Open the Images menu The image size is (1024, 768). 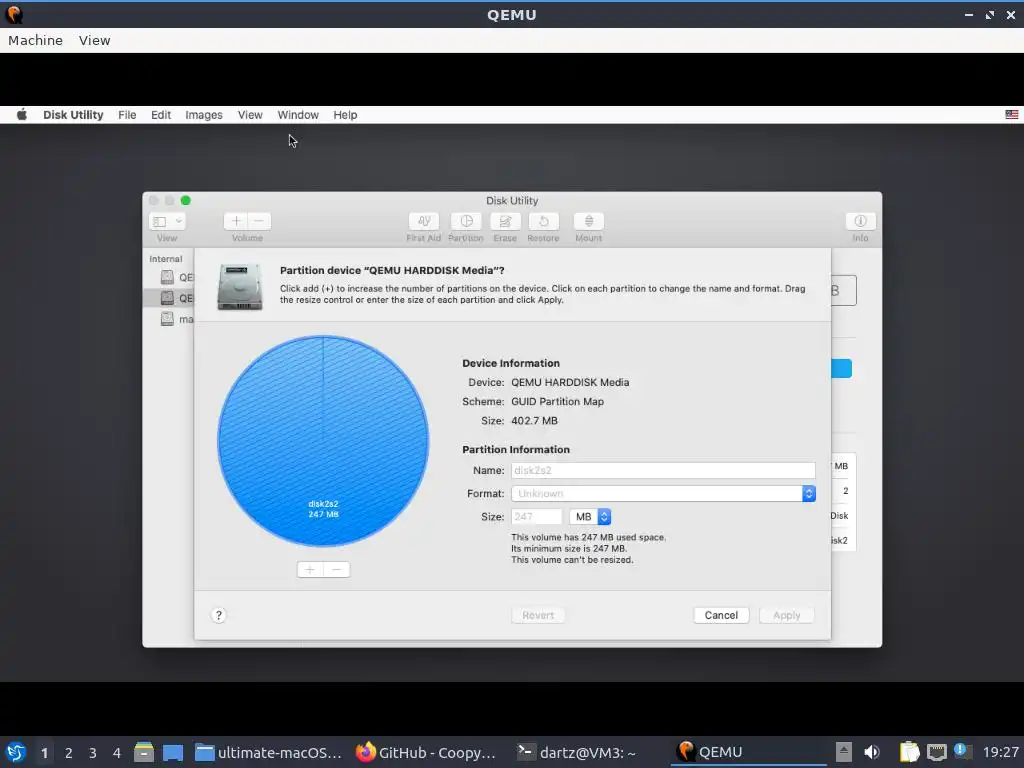[x=204, y=115]
